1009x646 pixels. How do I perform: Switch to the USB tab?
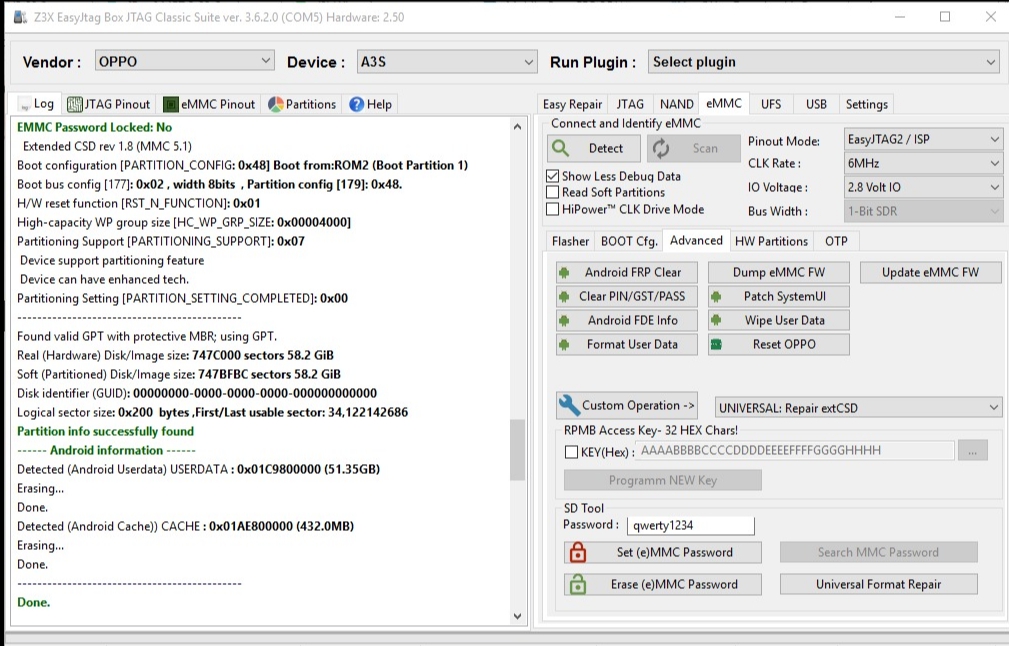816,104
